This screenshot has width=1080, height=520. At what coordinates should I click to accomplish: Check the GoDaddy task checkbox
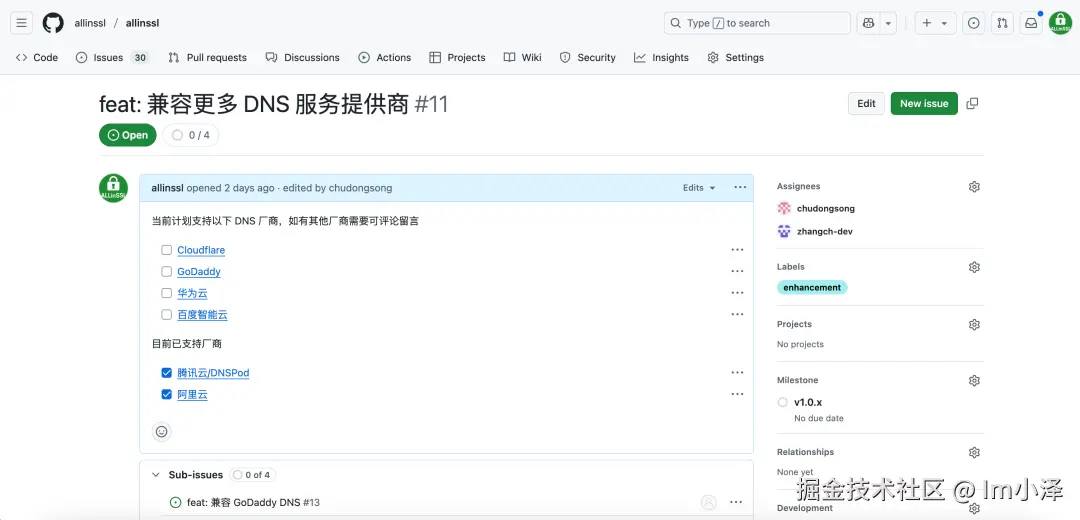[x=166, y=271]
